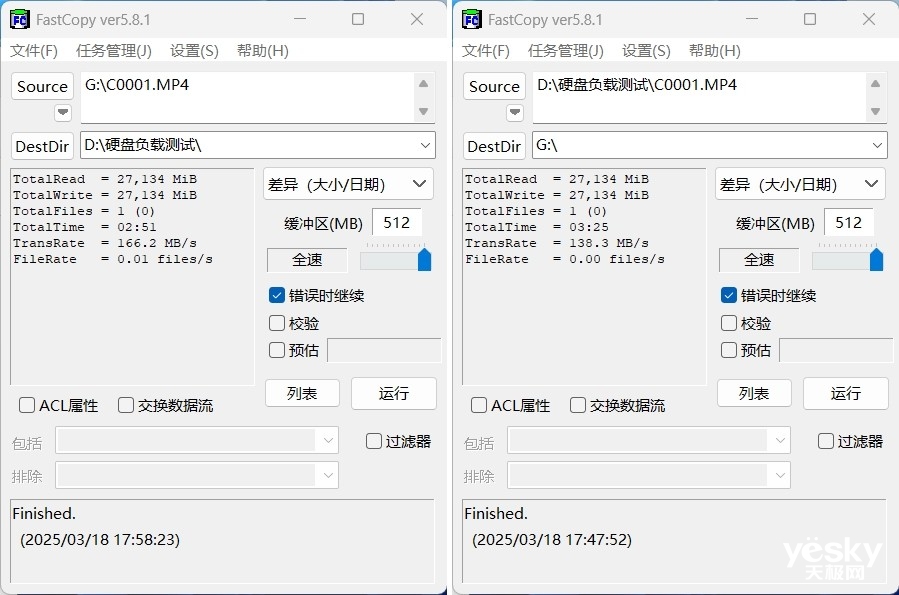Uncheck 错误时继续 in right window

[729, 295]
